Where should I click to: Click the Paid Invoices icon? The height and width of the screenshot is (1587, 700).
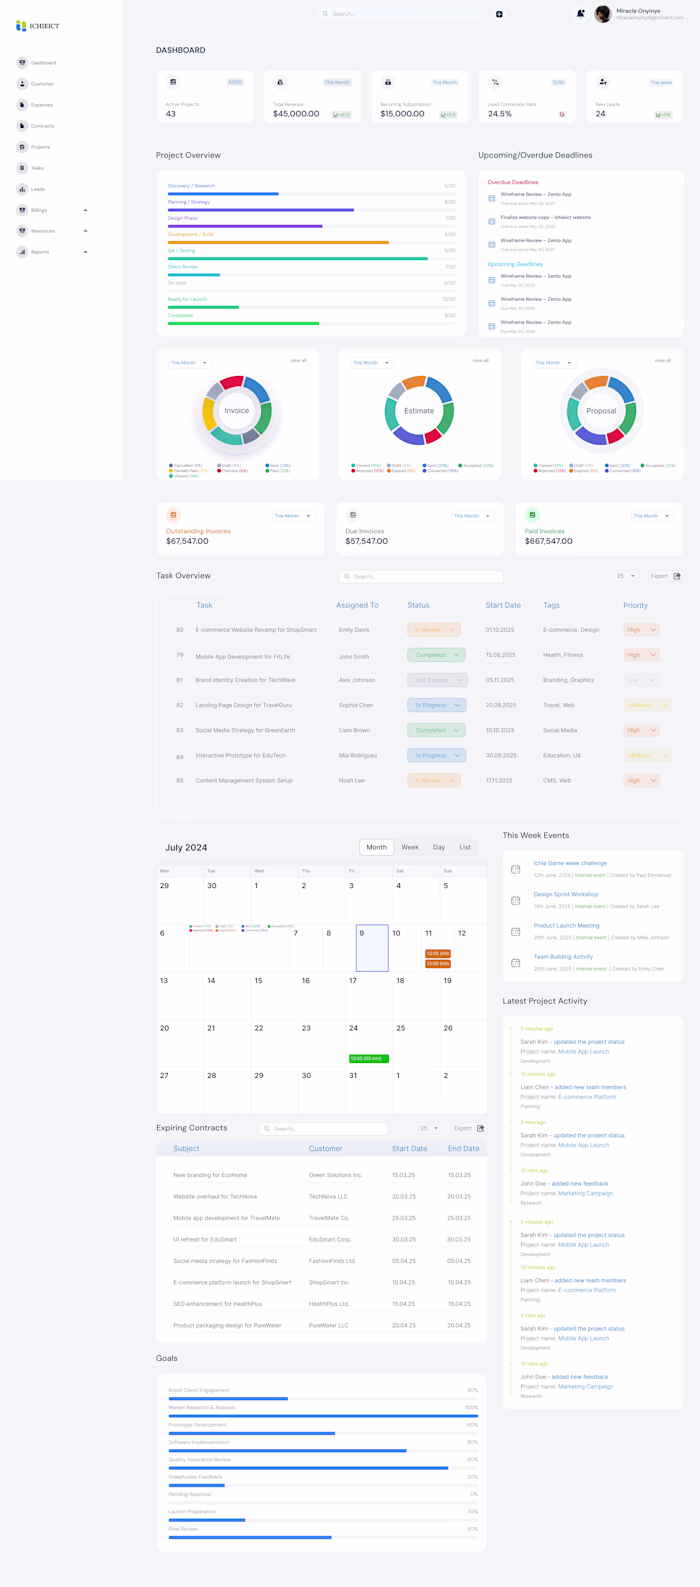click(532, 515)
